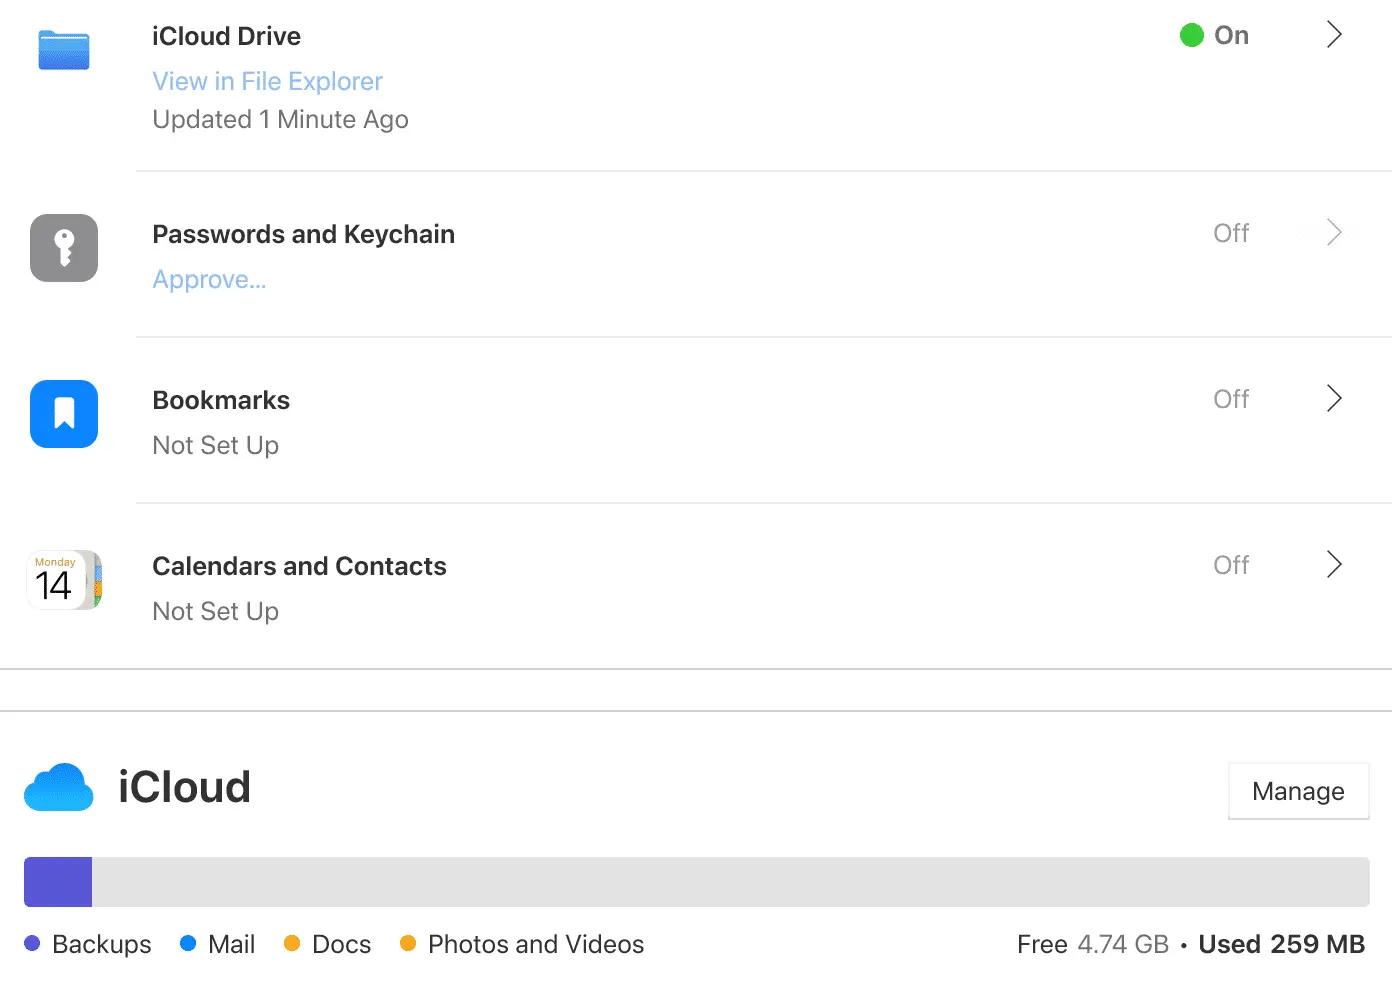Toggle Calendars and Contacts Off status
This screenshot has width=1392, height=992.
coord(1230,565)
